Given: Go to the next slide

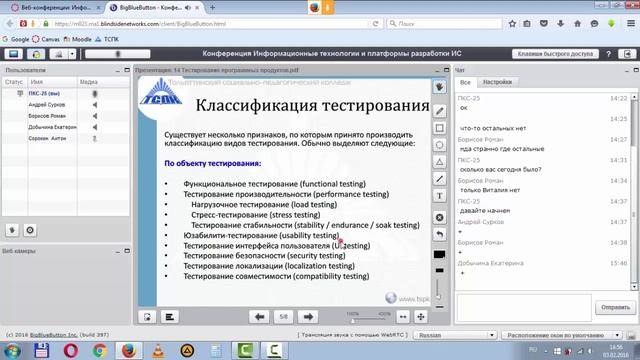Looking at the screenshot, I should coord(308,317).
